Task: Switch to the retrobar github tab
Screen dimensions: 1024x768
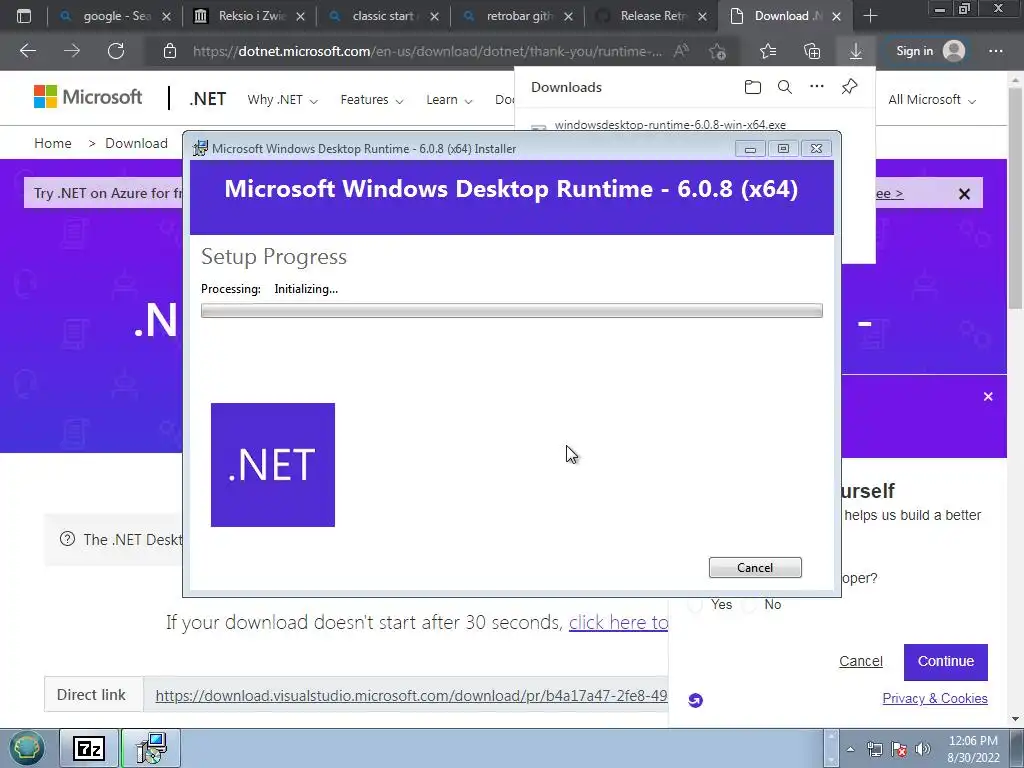Action: click(519, 16)
